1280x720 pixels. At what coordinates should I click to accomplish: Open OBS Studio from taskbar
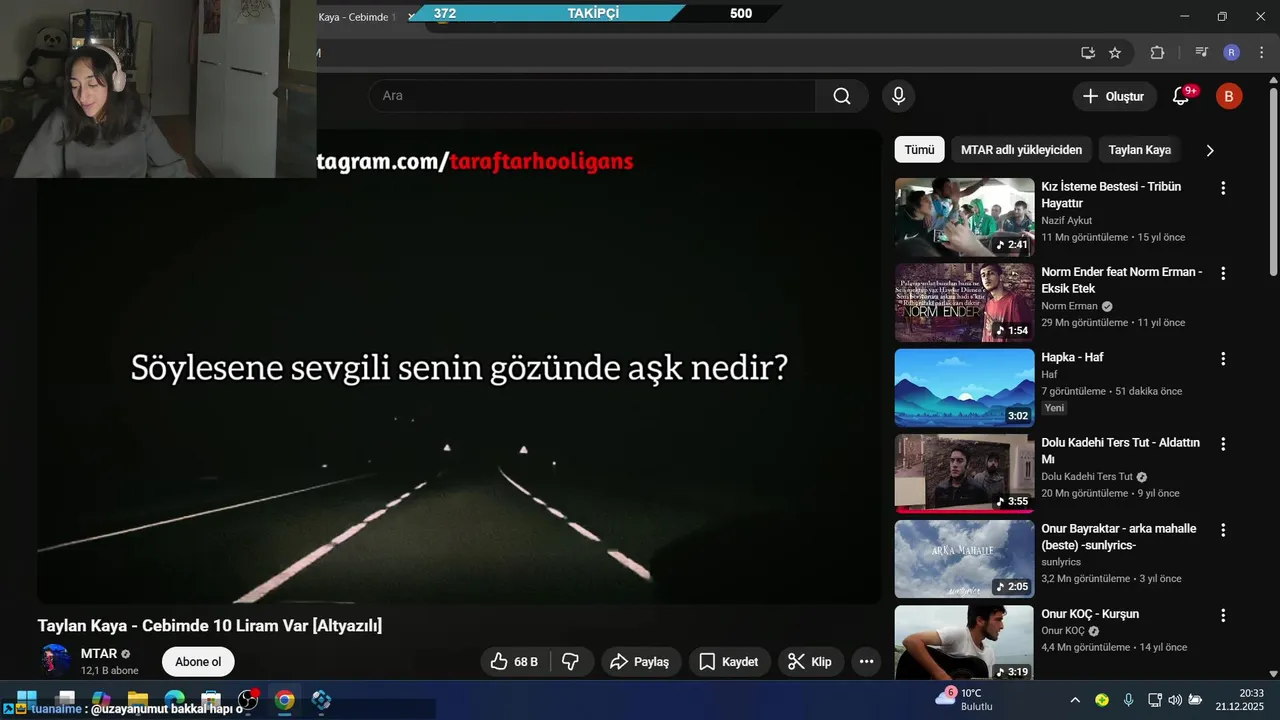coord(248,700)
